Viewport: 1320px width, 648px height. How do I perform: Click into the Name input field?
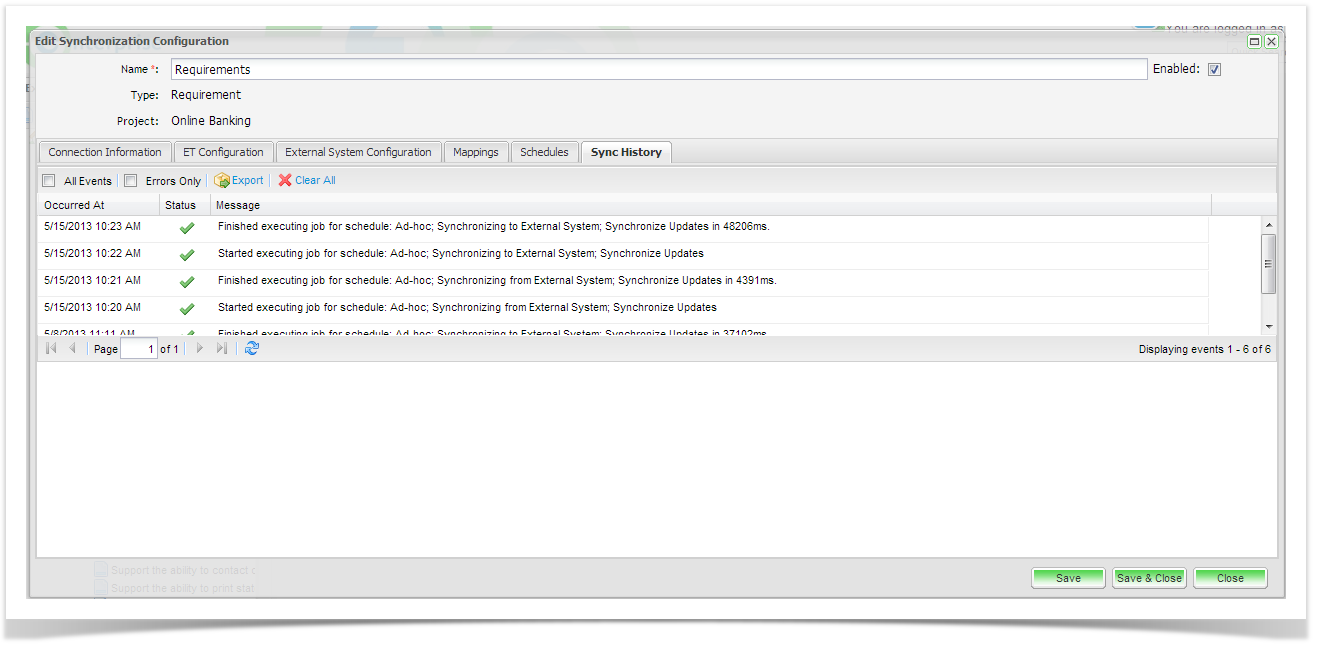tap(658, 70)
